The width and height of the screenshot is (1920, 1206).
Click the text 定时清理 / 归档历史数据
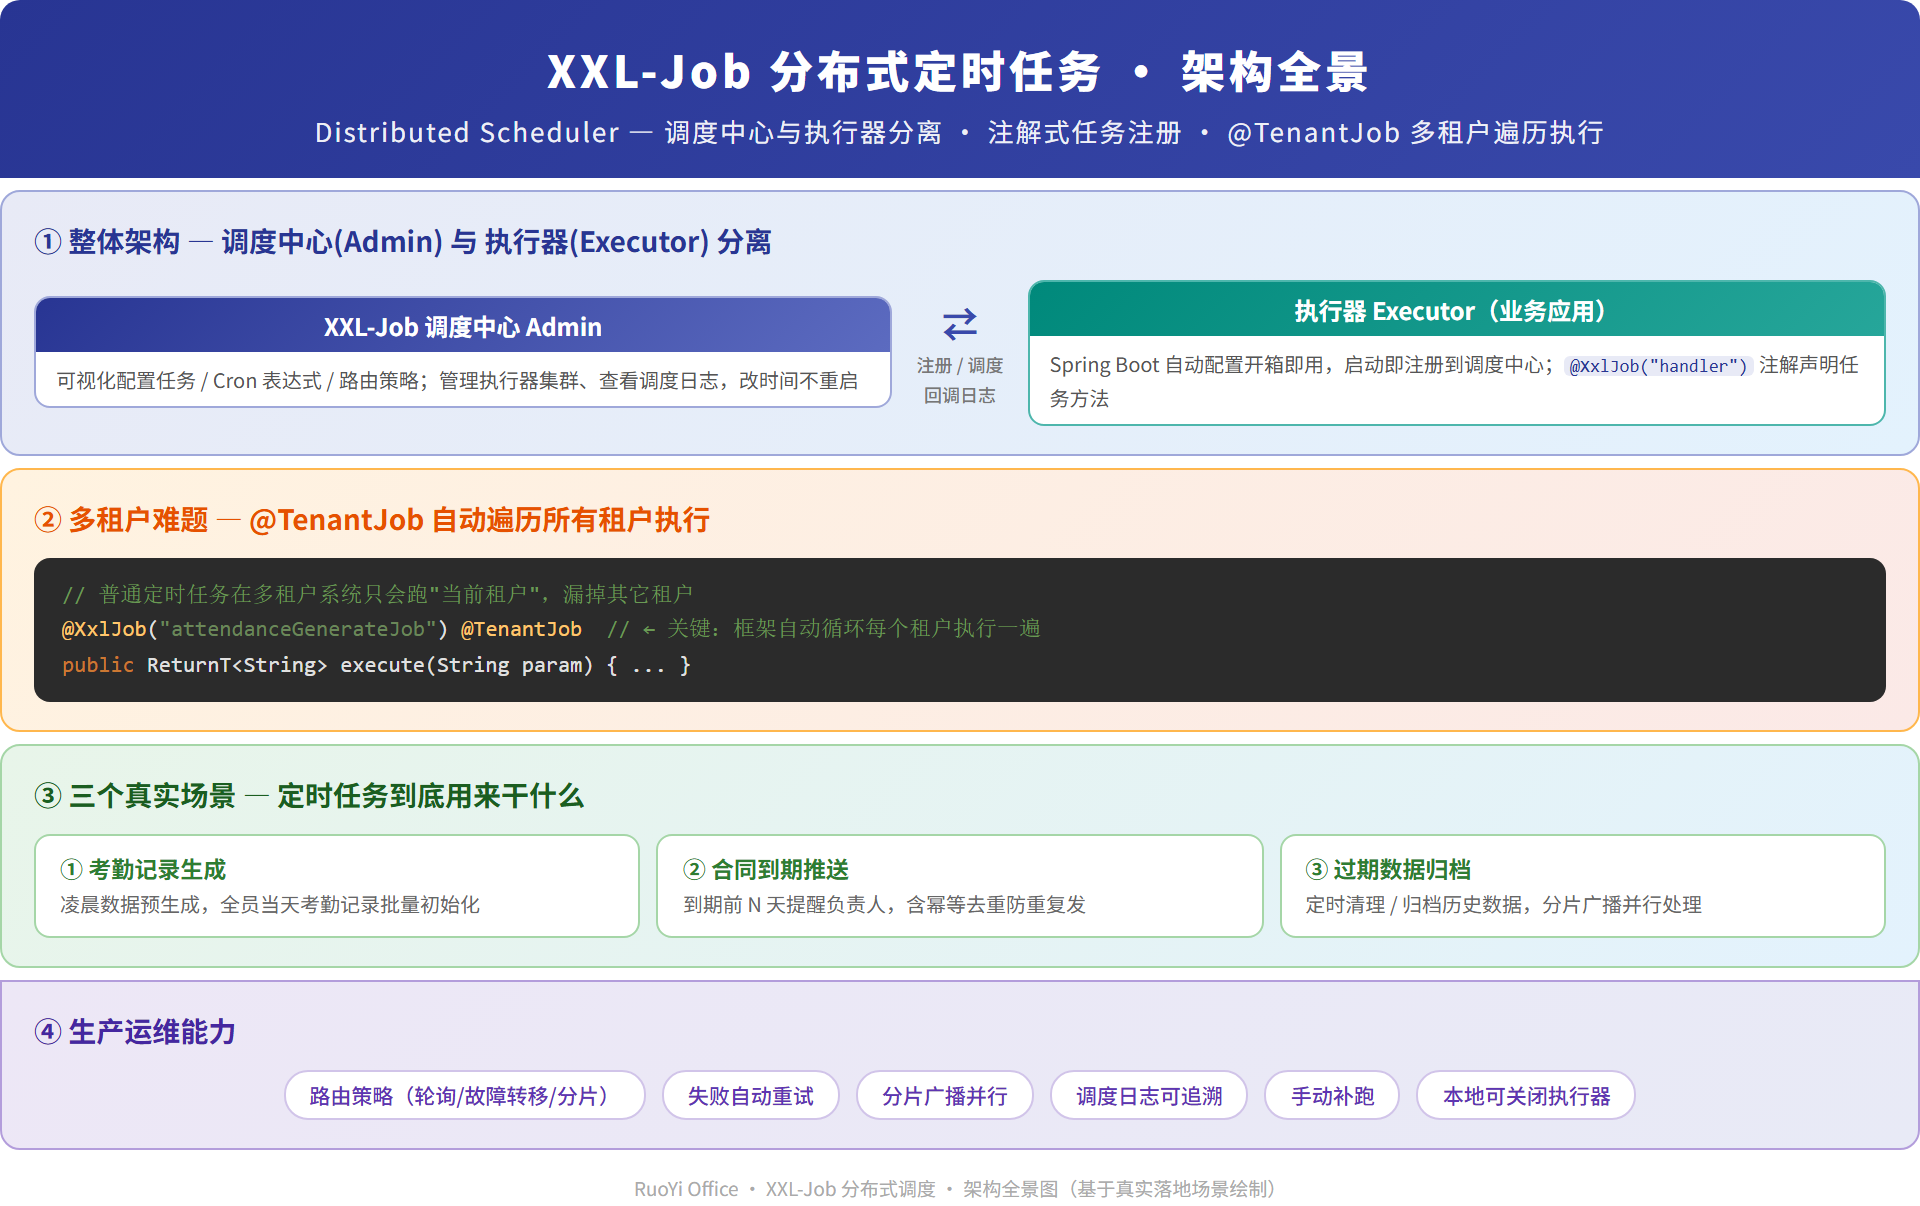(1503, 905)
